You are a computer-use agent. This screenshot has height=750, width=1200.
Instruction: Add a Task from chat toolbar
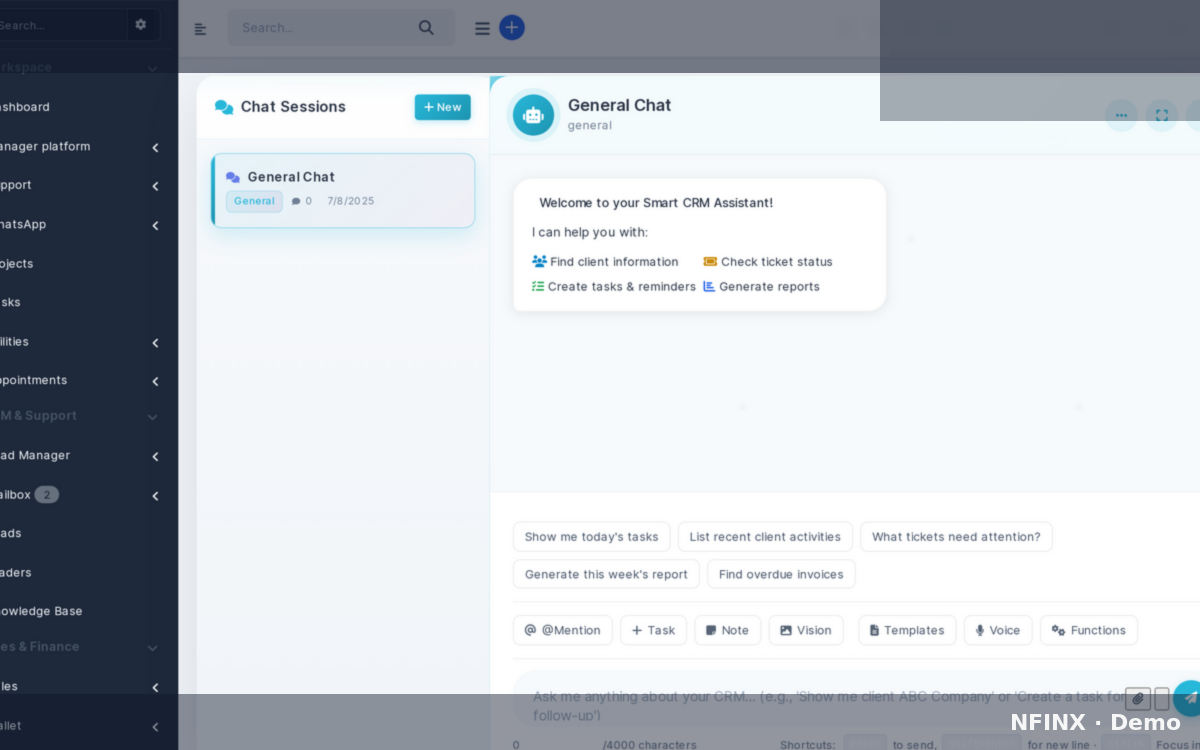(653, 630)
